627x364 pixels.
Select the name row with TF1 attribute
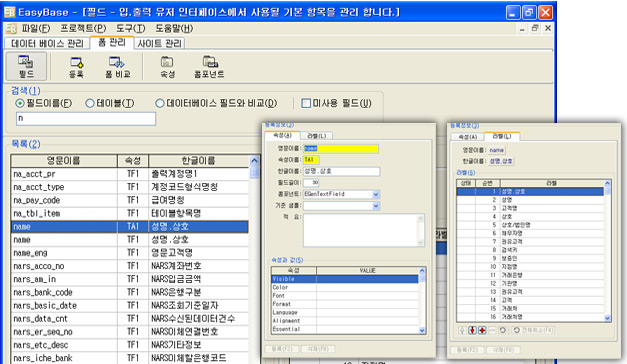(130, 240)
